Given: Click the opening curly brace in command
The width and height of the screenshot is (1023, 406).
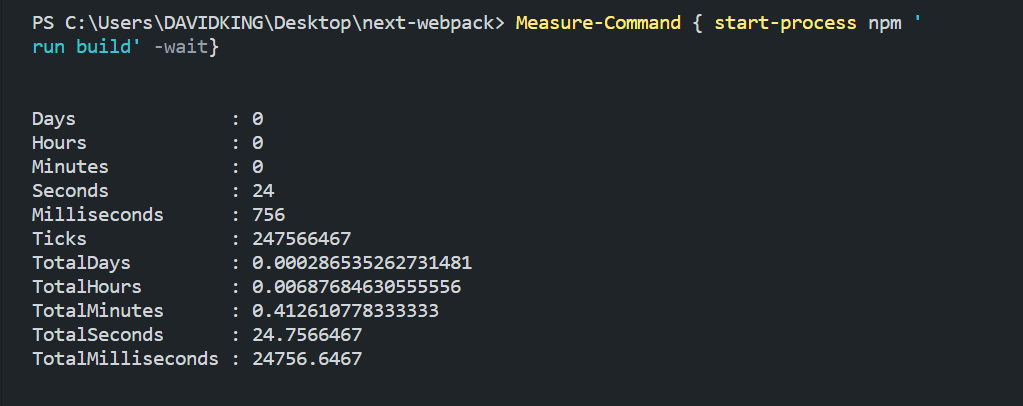Looking at the screenshot, I should (x=697, y=23).
